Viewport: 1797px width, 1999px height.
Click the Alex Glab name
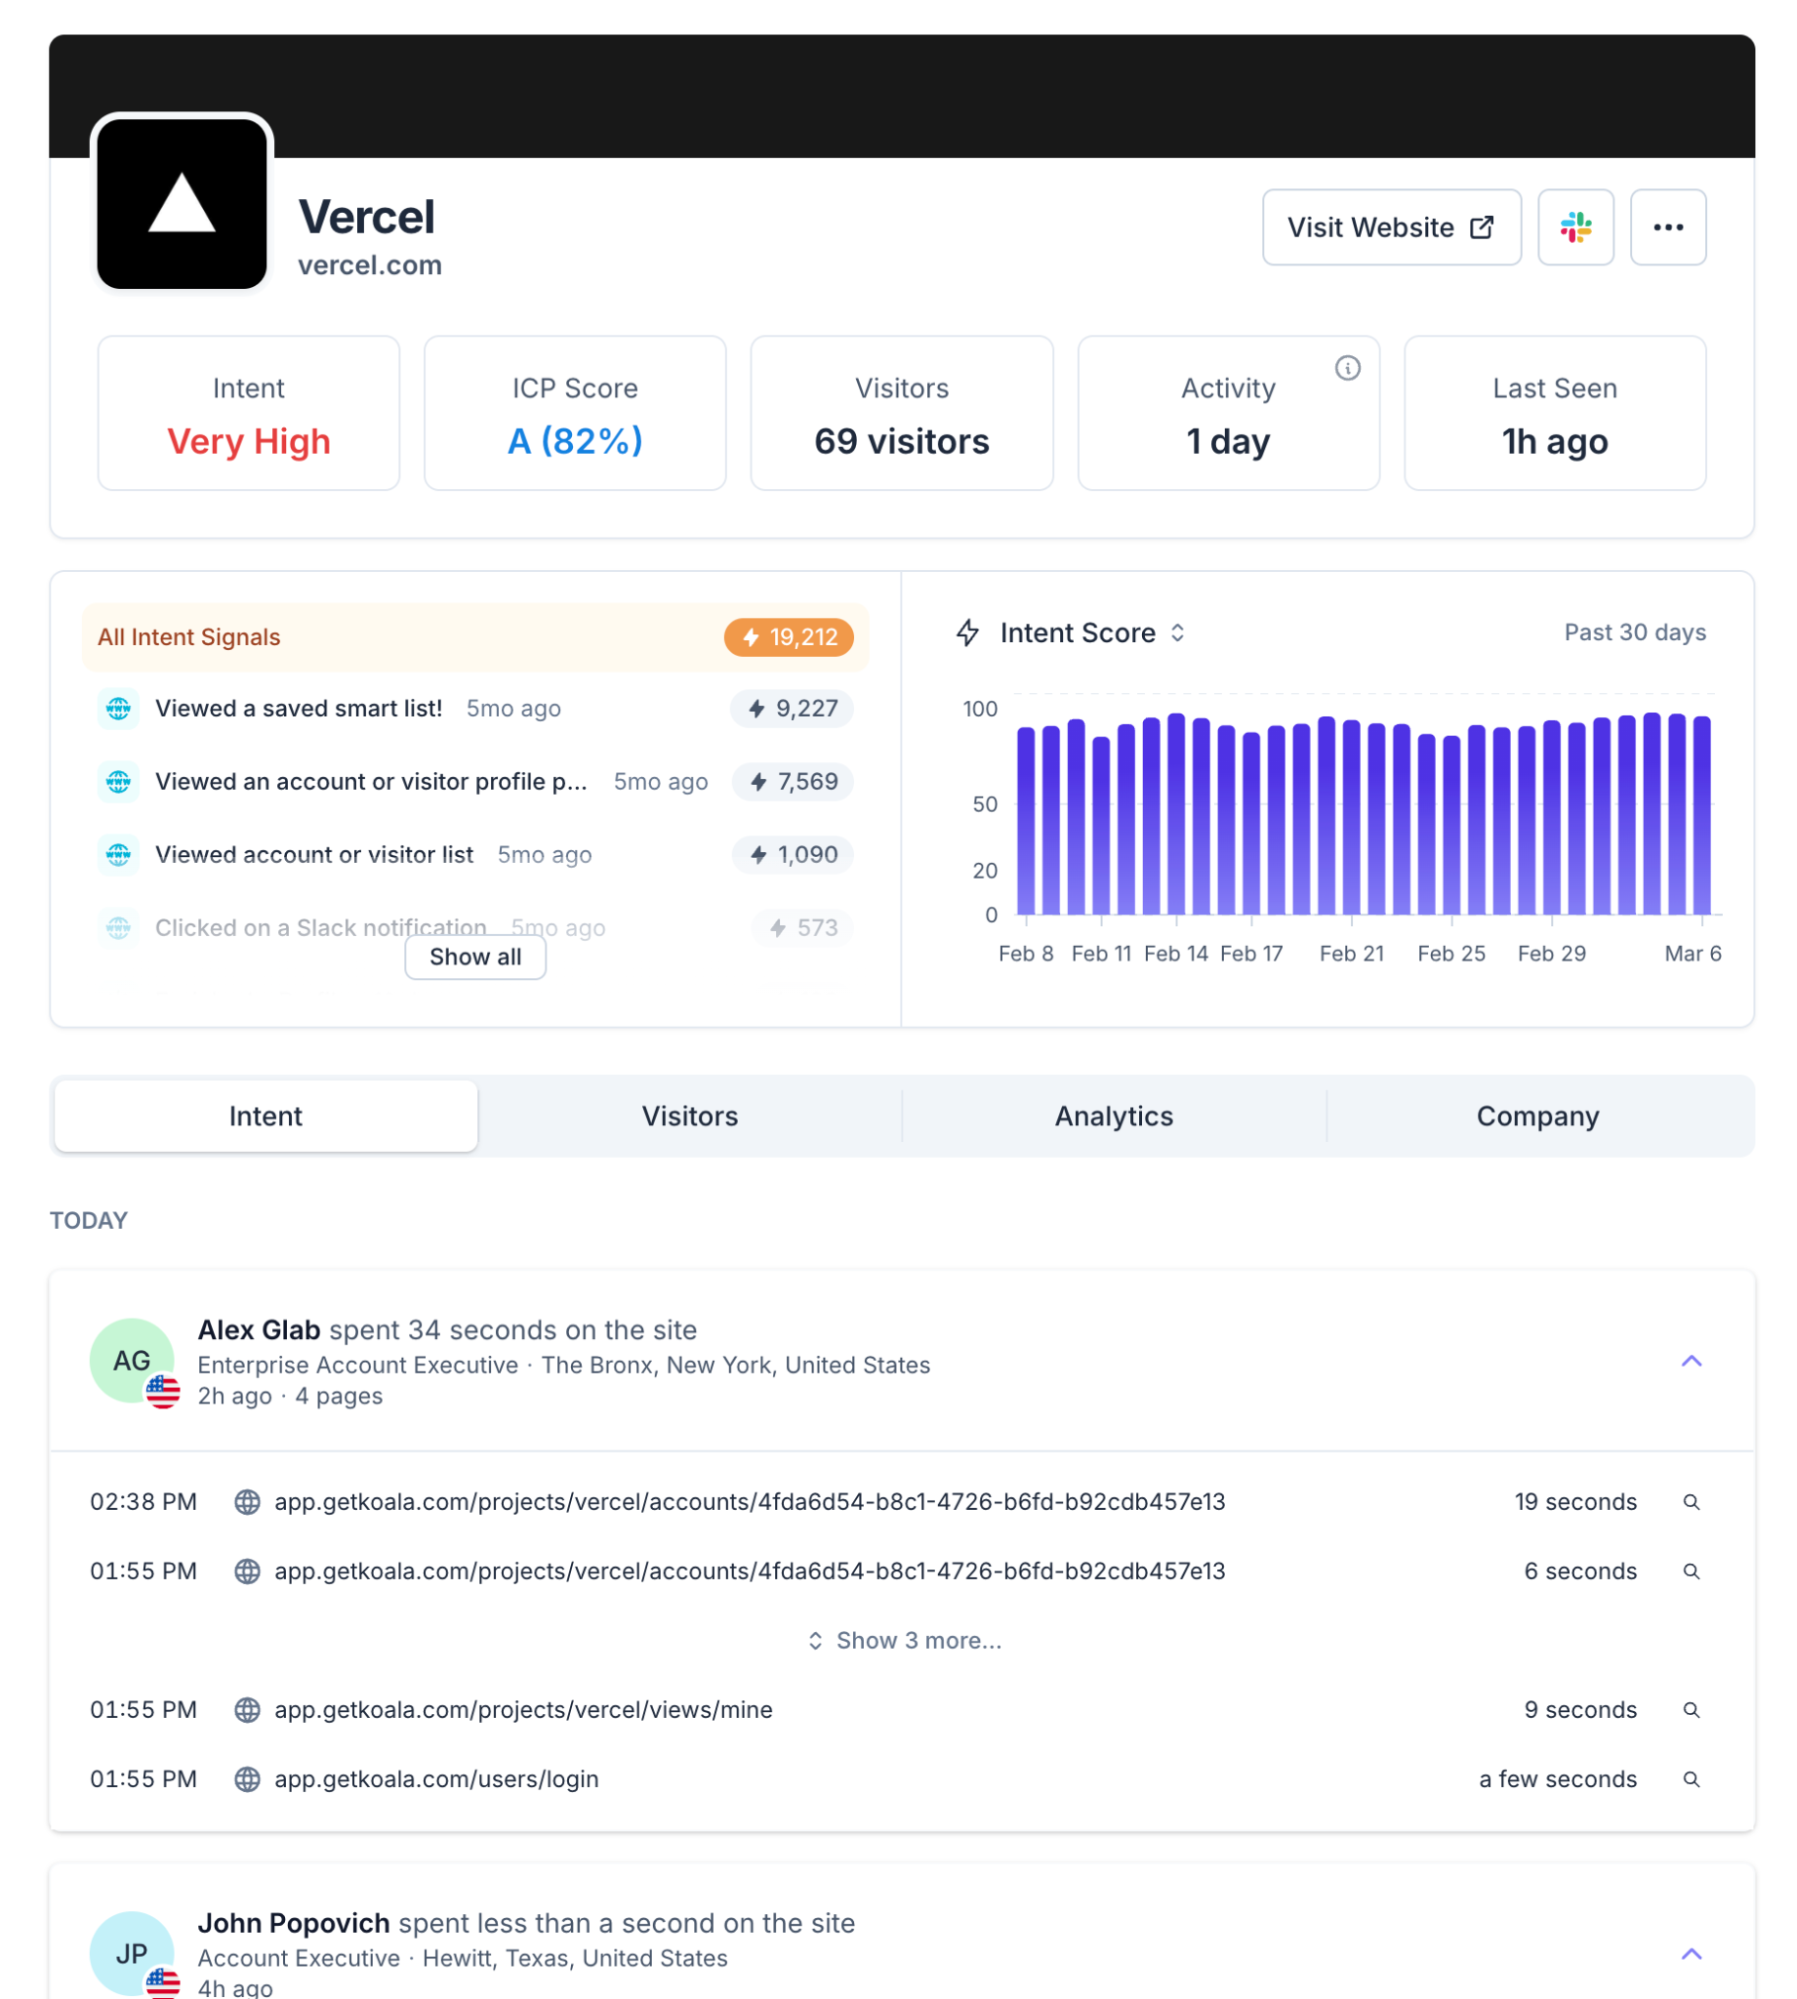(x=259, y=1329)
